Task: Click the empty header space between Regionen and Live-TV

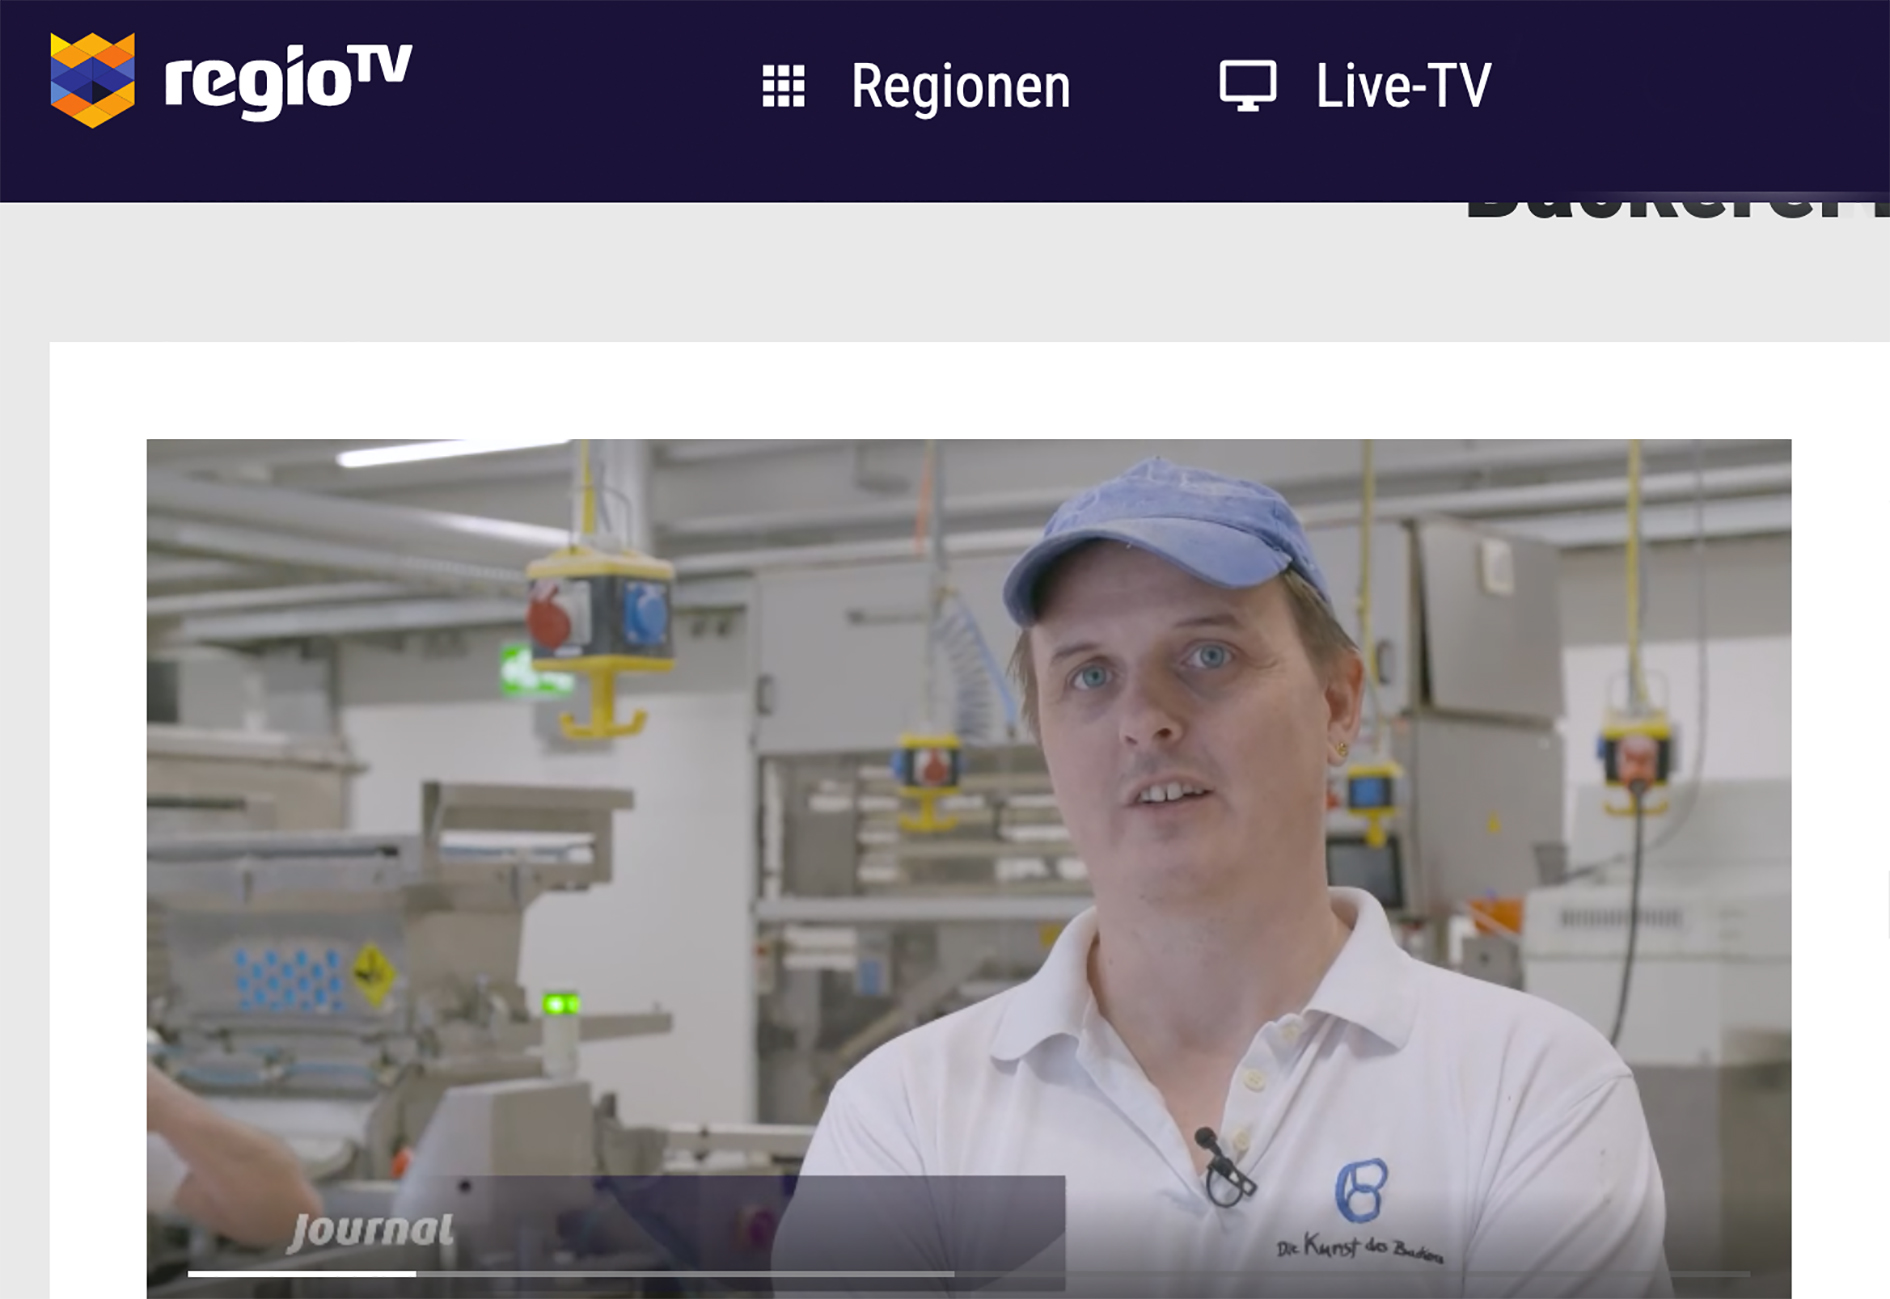Action: (1145, 86)
